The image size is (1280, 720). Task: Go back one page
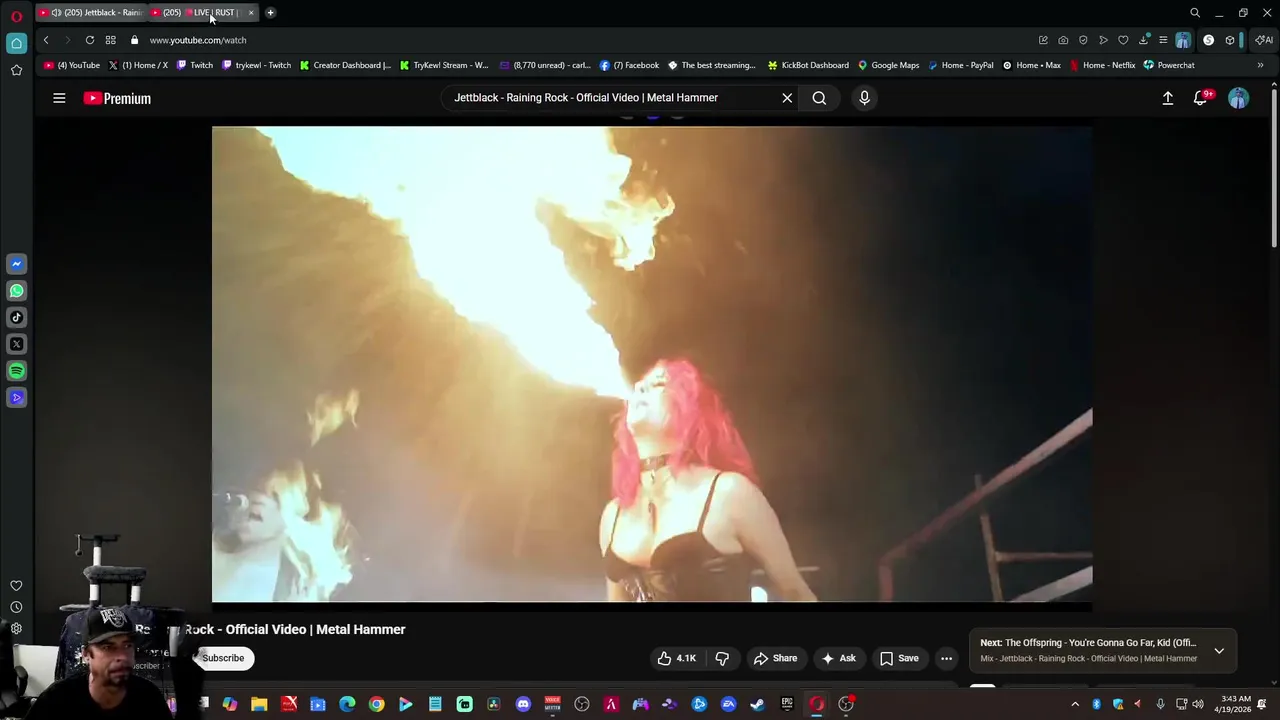[x=46, y=40]
